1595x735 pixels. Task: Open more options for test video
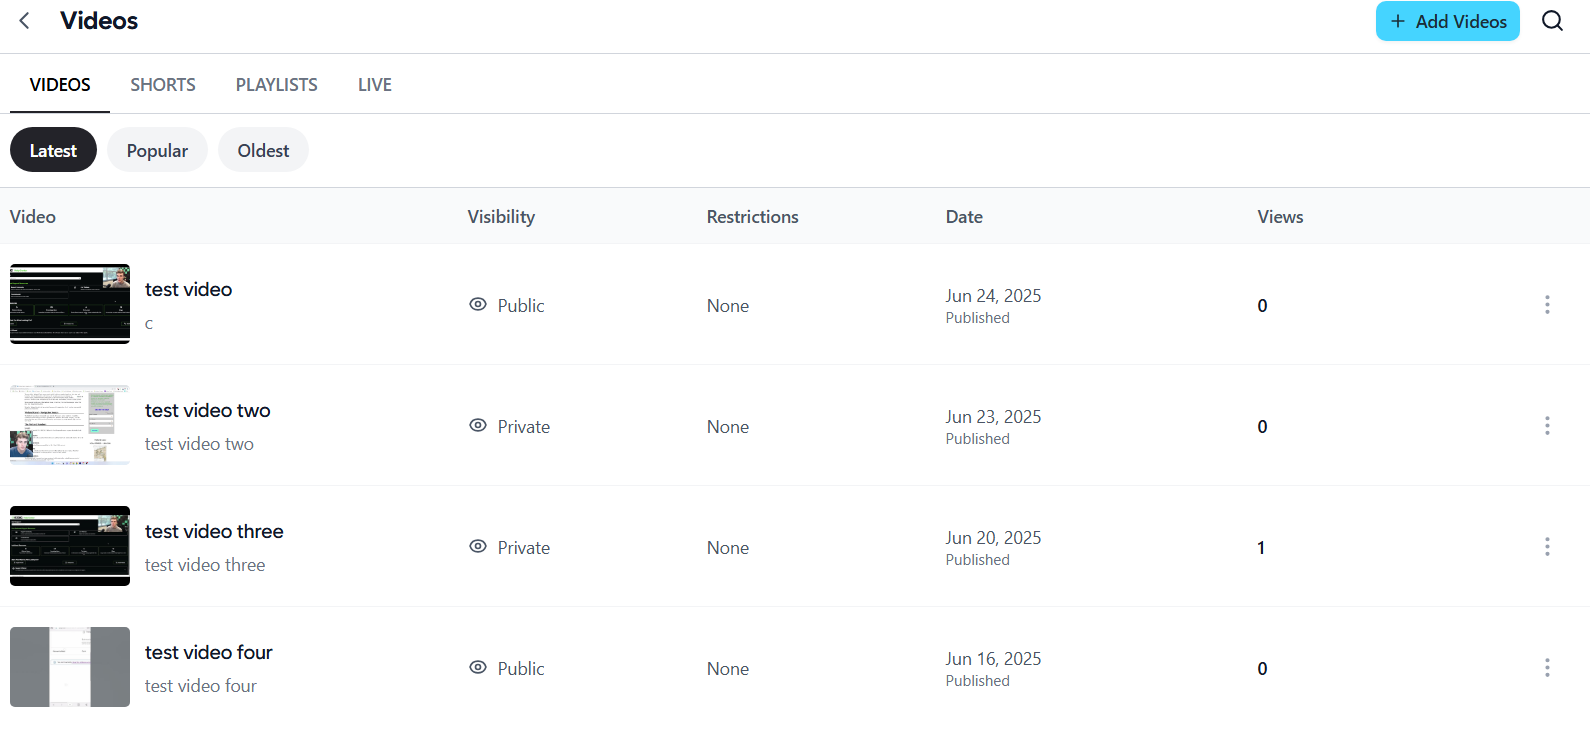coord(1546,305)
